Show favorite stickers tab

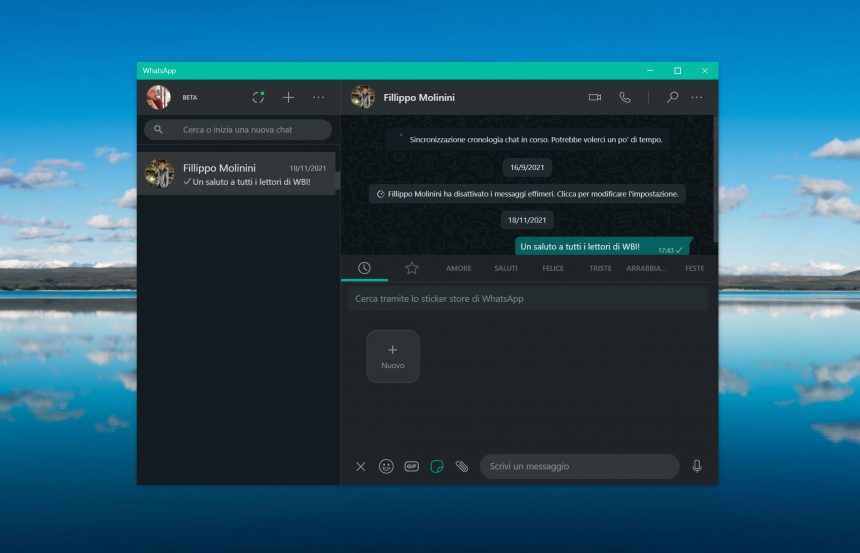click(412, 268)
